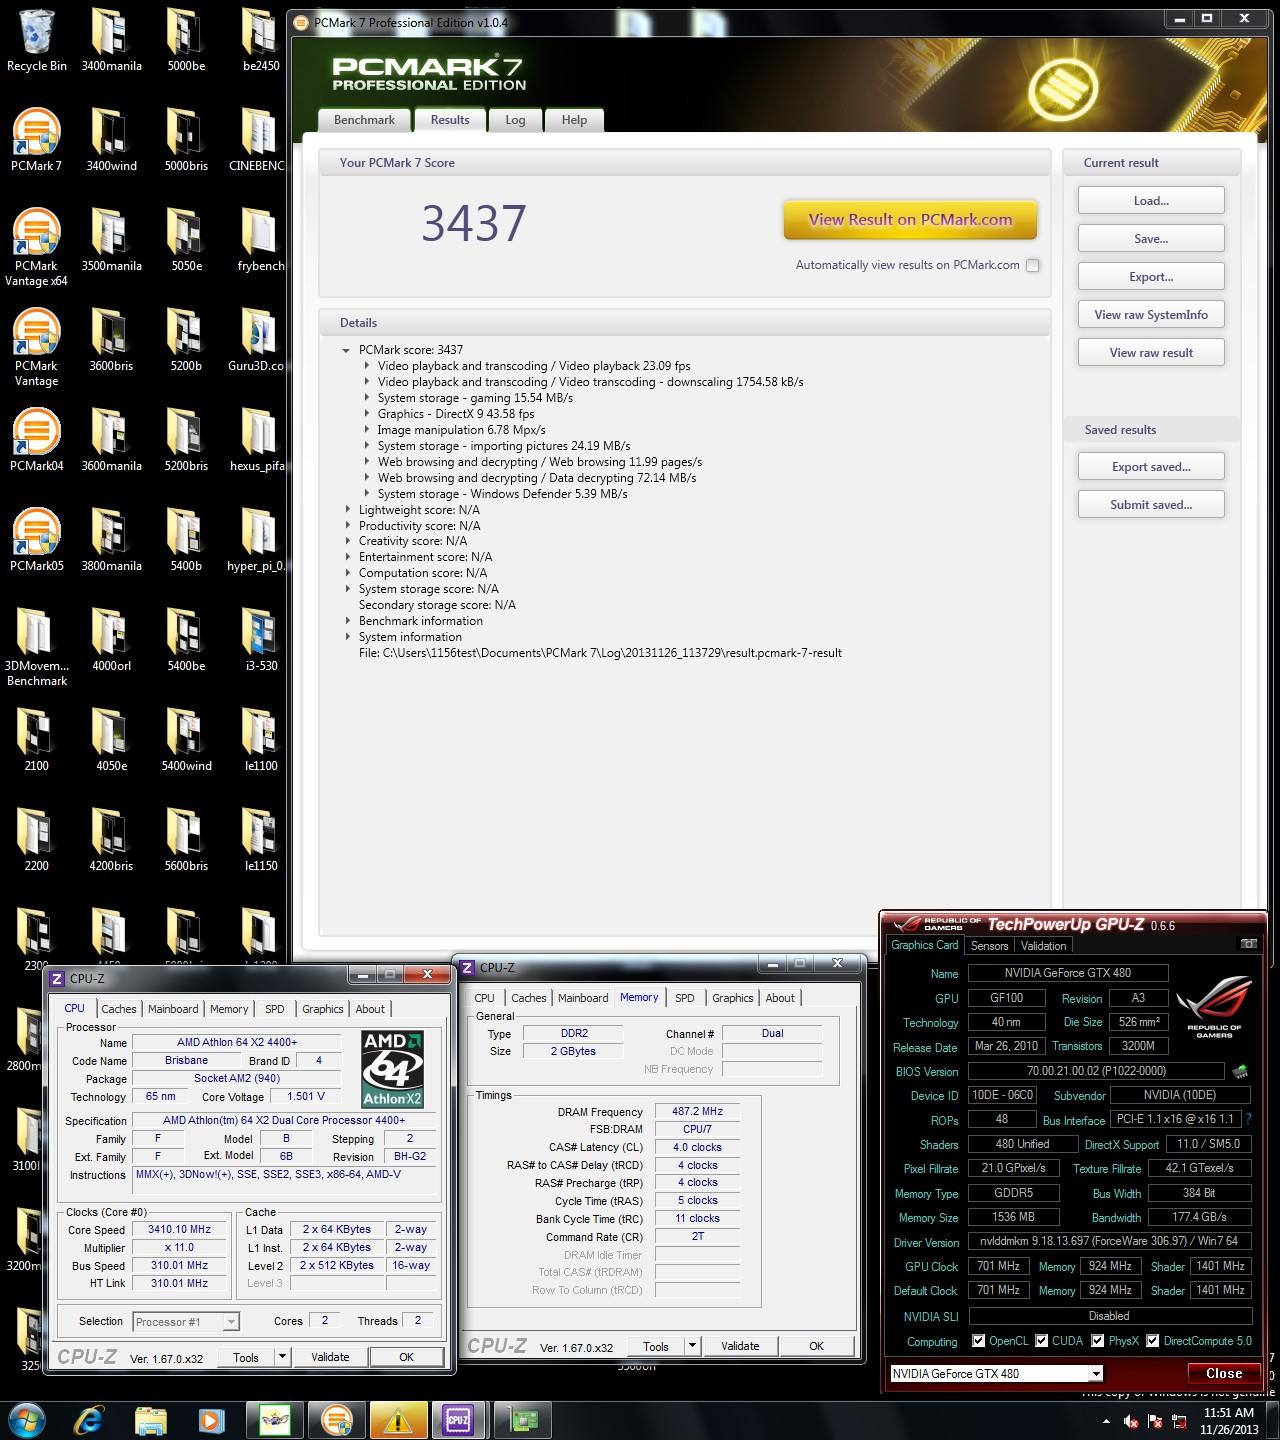Expand System information details
The image size is (1280, 1440).
[346, 637]
